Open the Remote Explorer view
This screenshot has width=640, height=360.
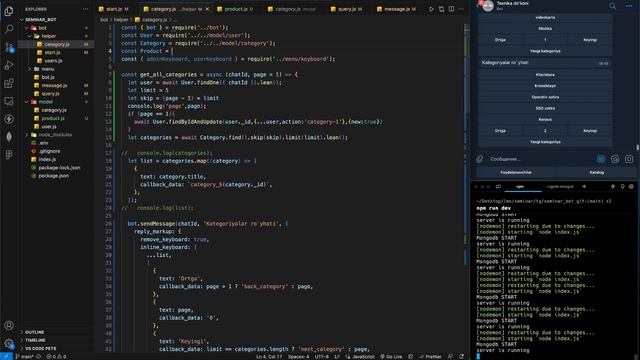(9, 101)
